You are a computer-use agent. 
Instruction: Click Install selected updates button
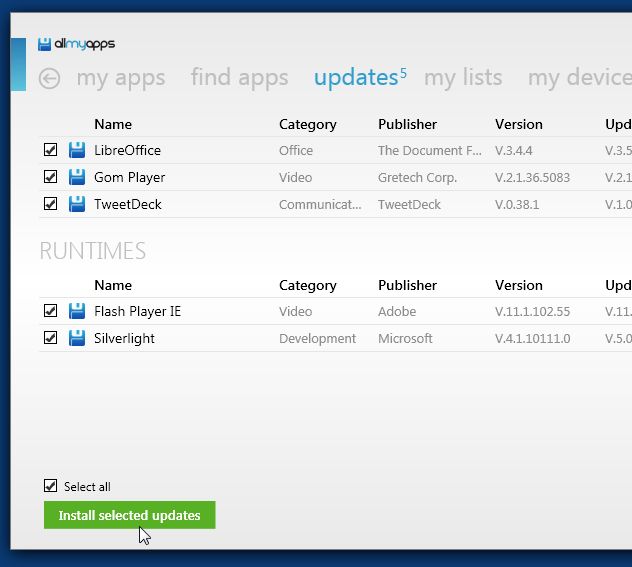129,515
